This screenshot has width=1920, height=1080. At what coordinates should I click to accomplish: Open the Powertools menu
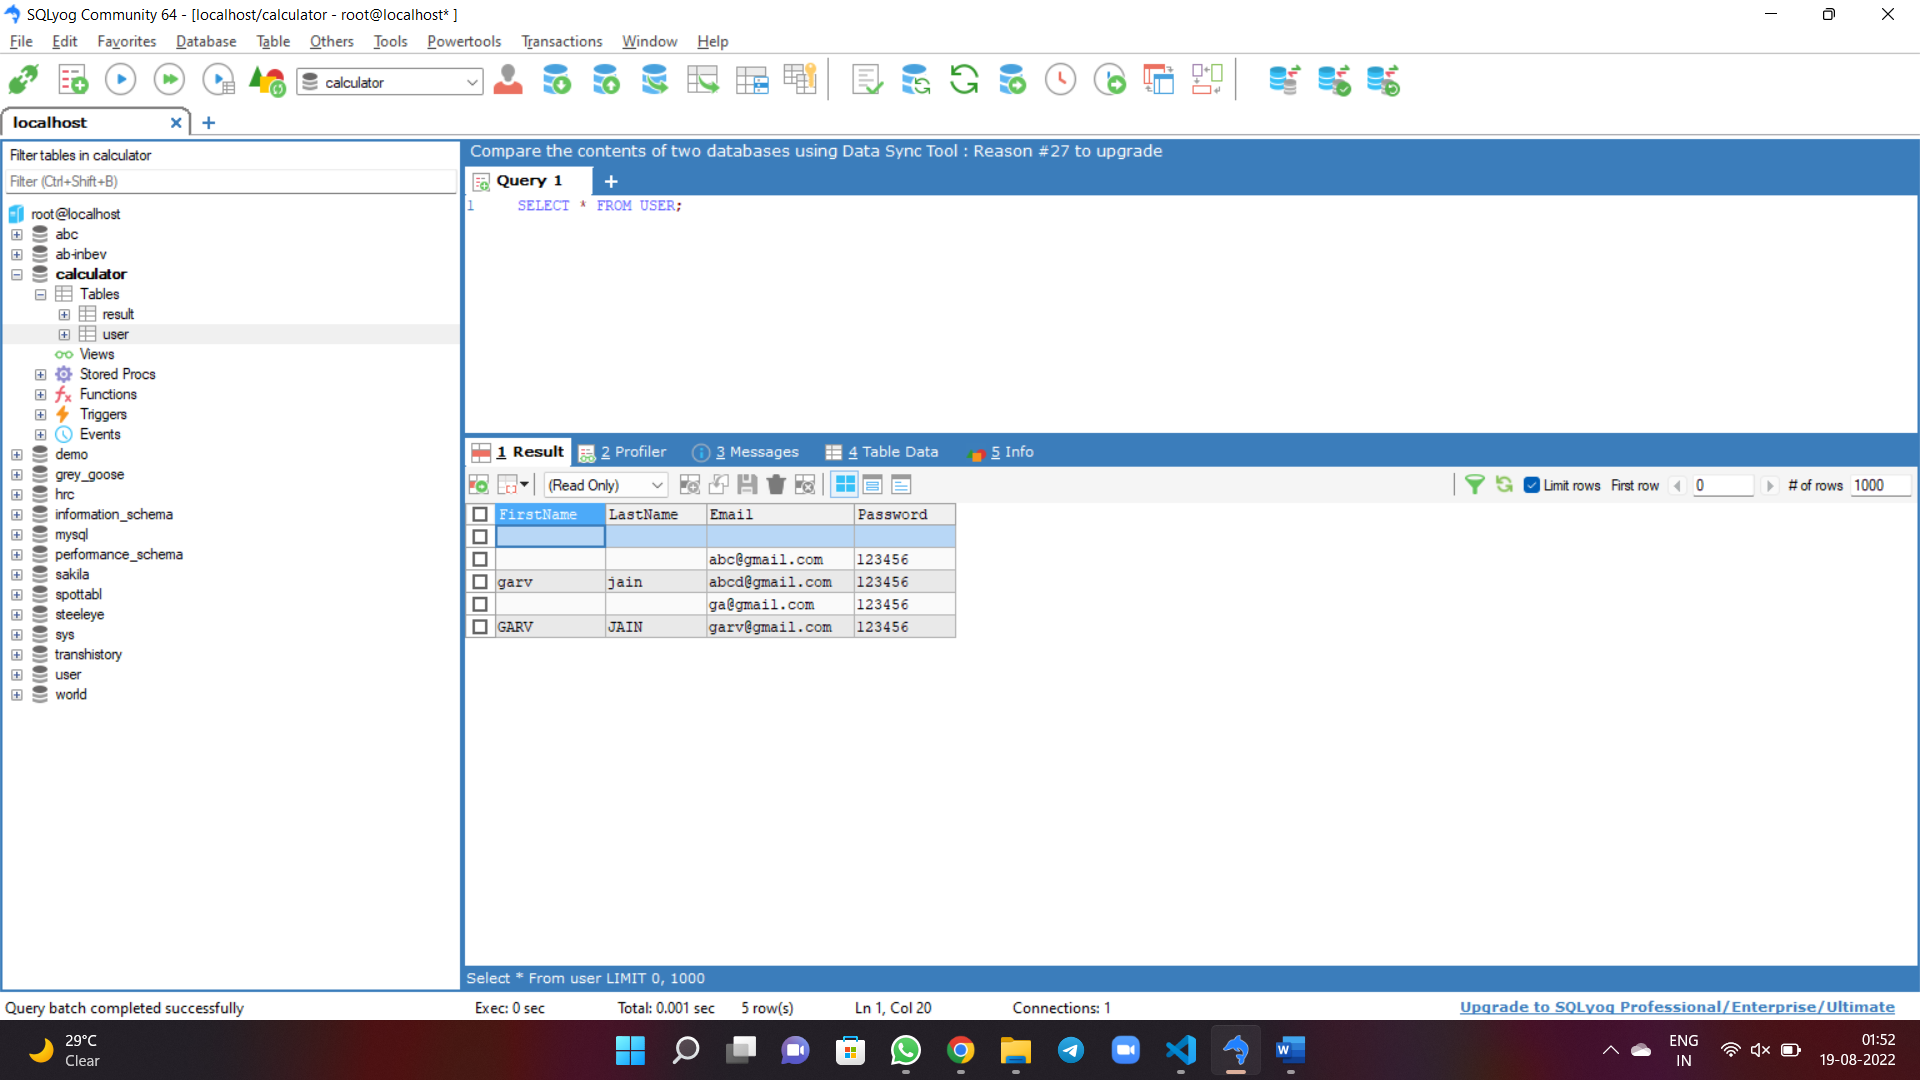(x=464, y=41)
